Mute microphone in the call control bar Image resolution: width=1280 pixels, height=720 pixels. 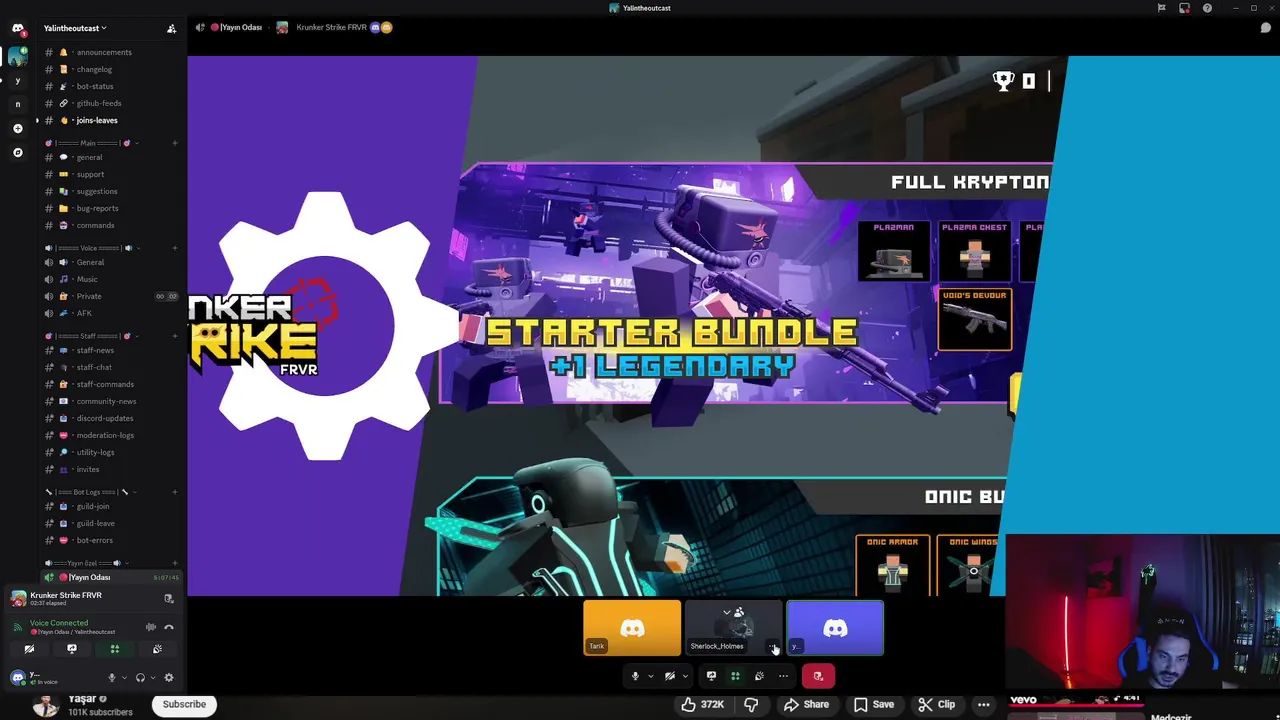pyautogui.click(x=635, y=676)
